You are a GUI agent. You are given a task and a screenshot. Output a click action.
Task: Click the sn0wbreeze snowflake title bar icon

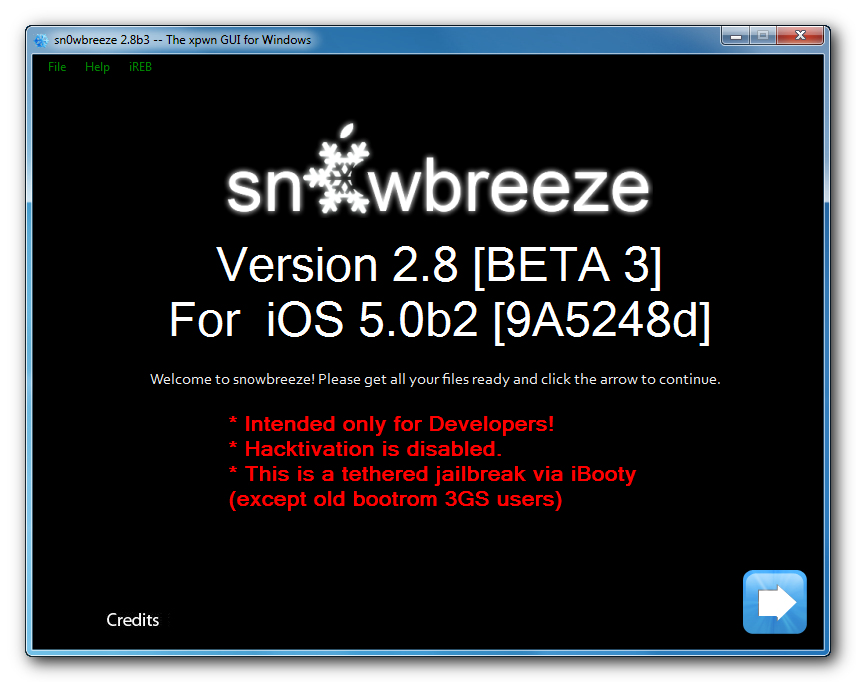[41, 40]
